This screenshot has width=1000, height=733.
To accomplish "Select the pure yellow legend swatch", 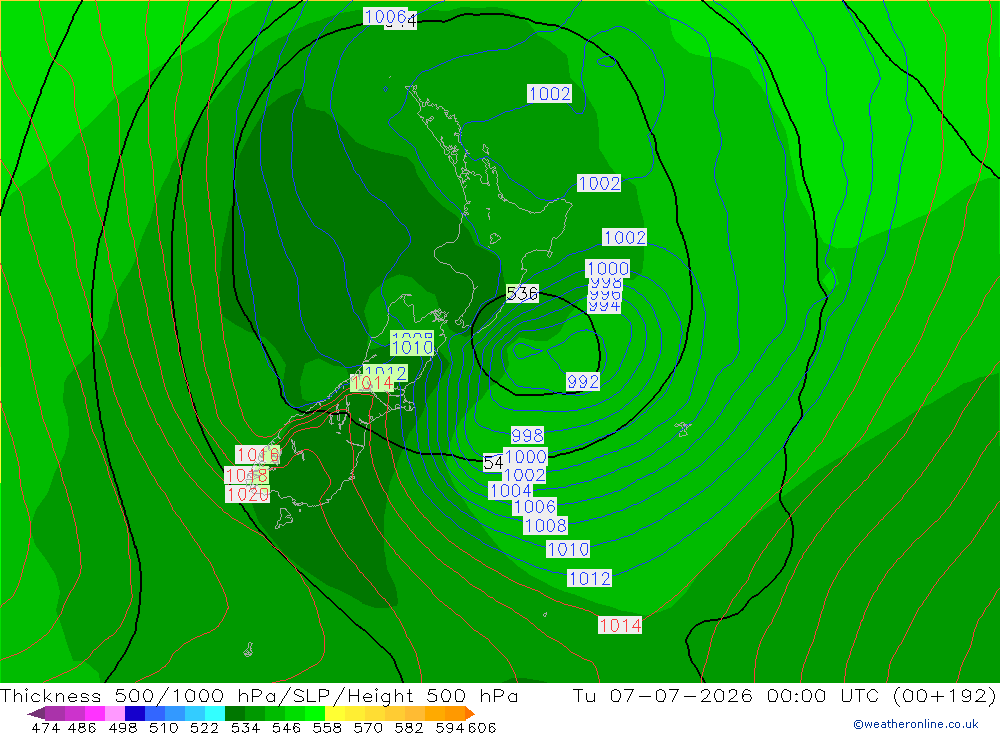I will [x=335, y=713].
